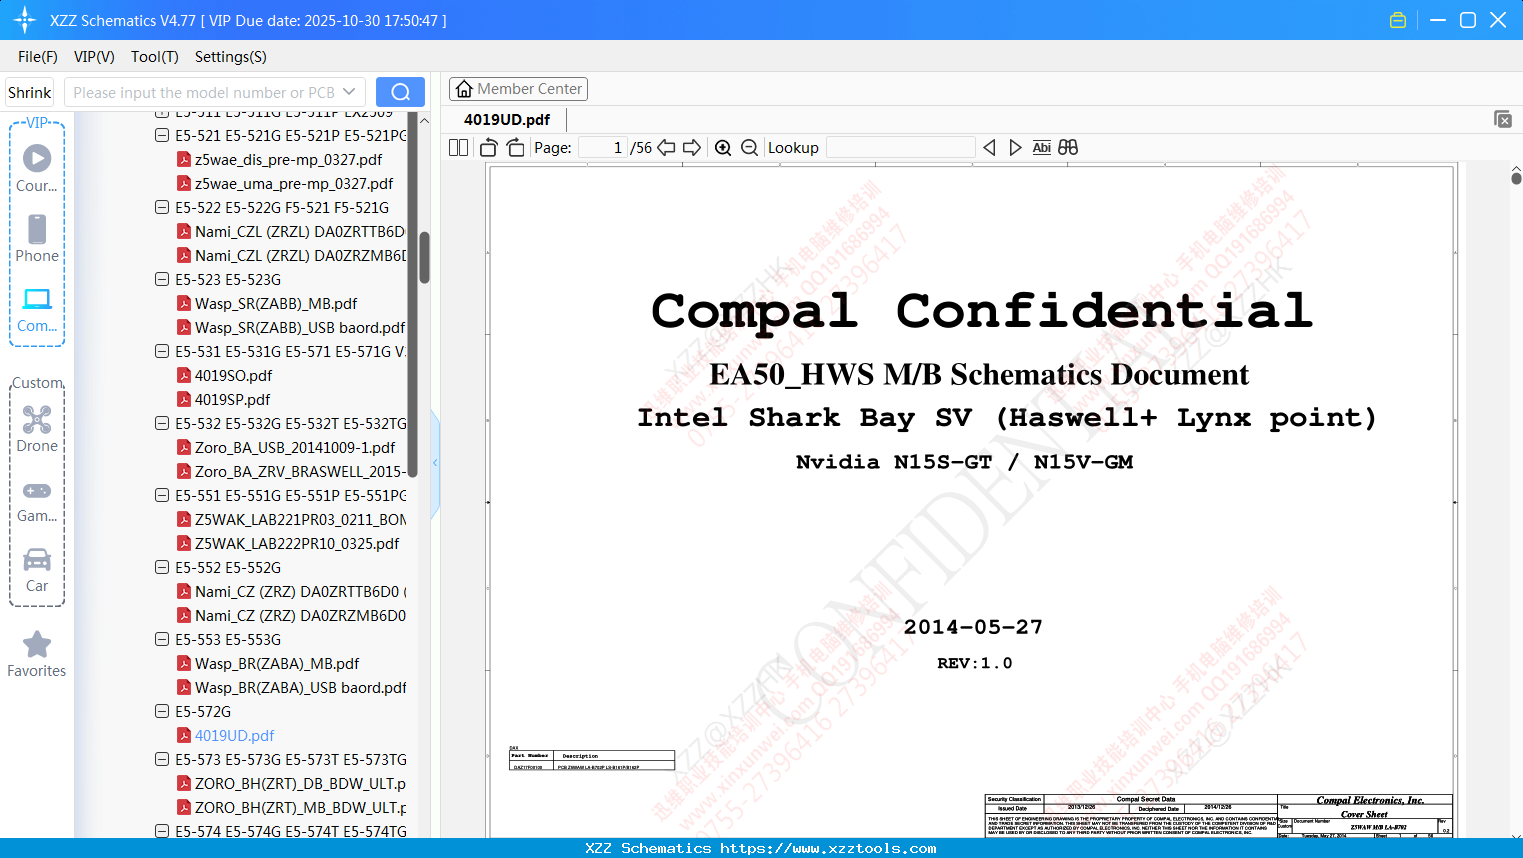Go to the previous page arrow

coord(666,148)
